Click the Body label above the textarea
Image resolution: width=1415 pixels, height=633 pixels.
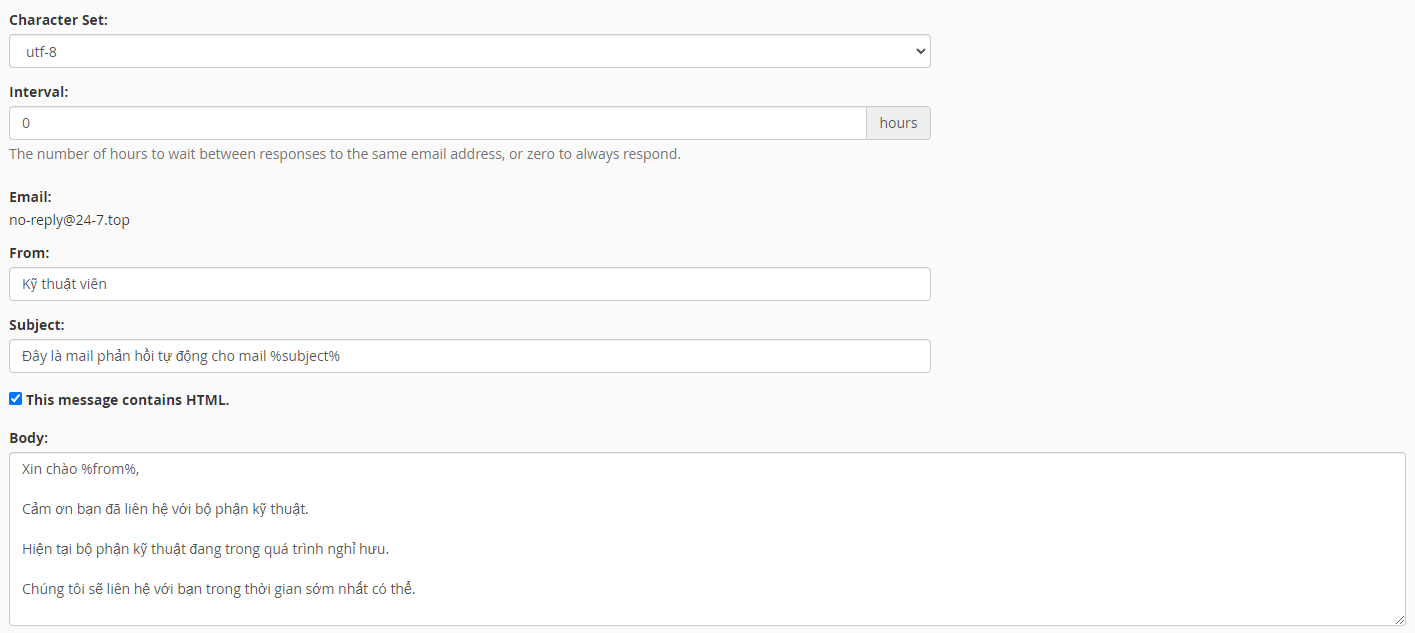(29, 438)
